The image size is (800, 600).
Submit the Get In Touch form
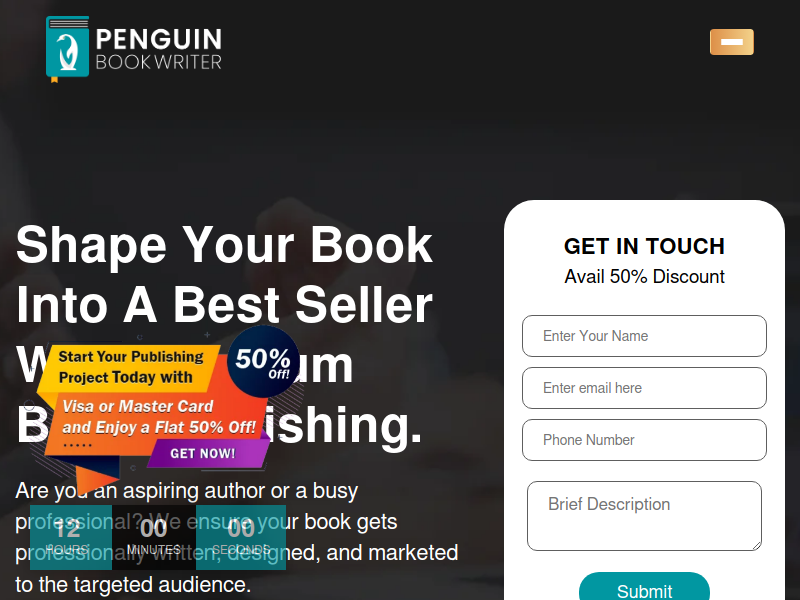(644, 590)
